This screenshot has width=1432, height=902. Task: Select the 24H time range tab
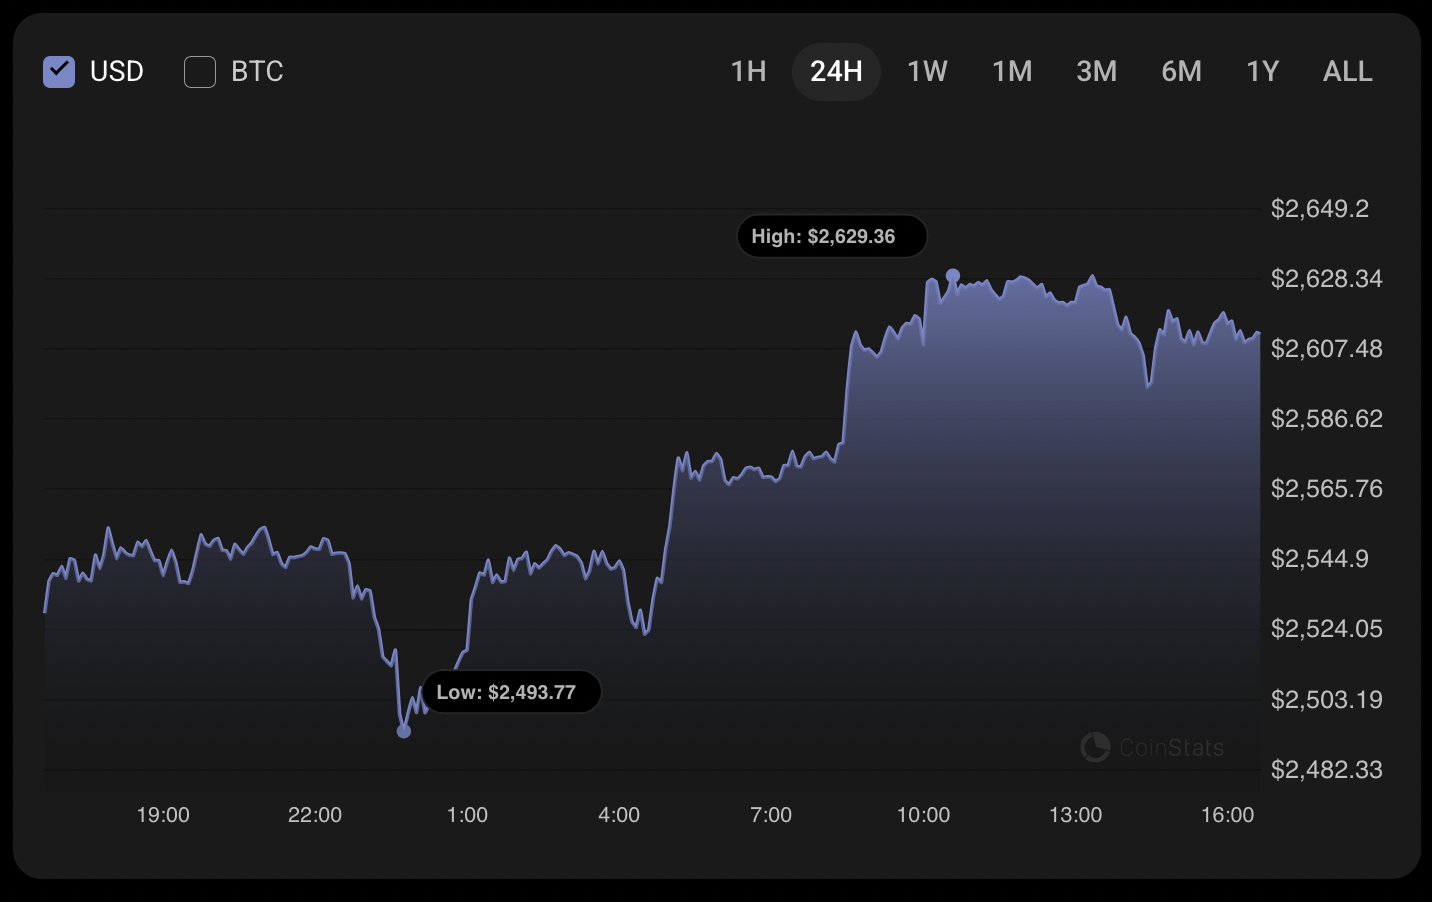pos(836,71)
